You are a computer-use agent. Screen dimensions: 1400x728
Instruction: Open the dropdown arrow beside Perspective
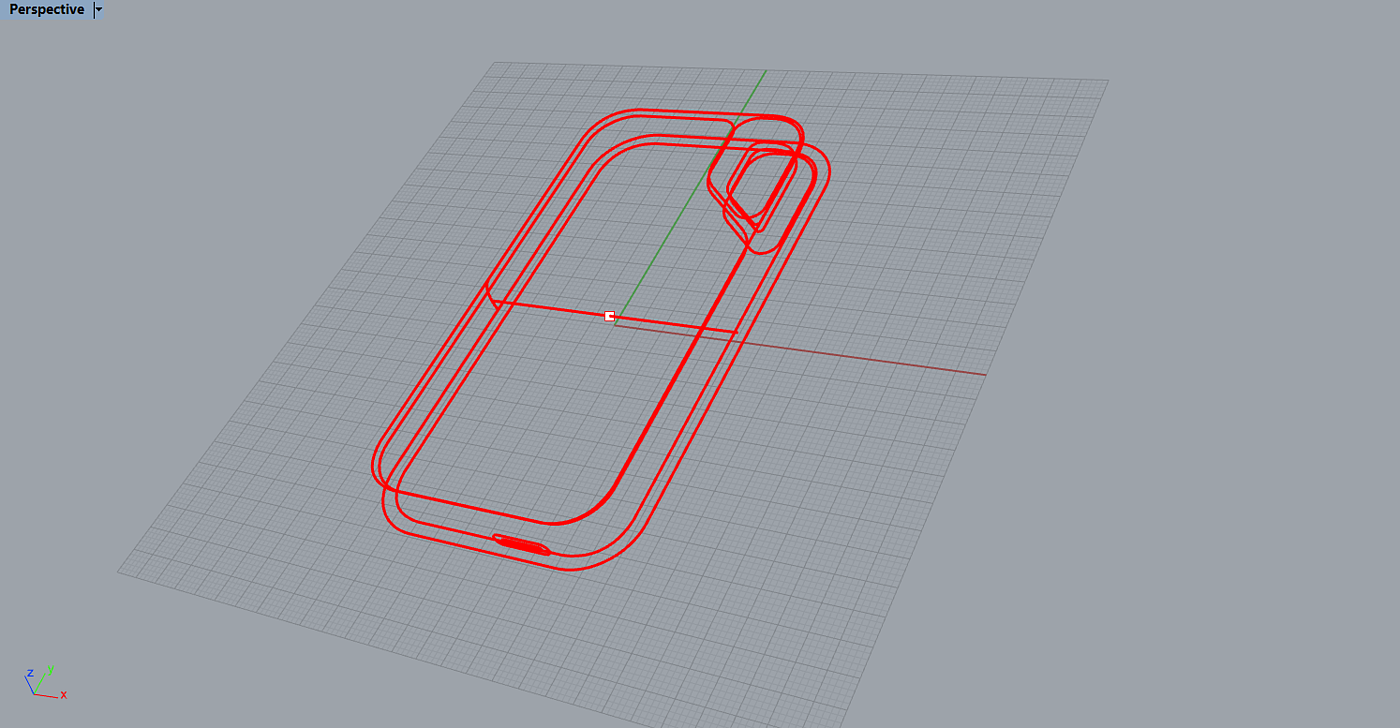click(98, 10)
